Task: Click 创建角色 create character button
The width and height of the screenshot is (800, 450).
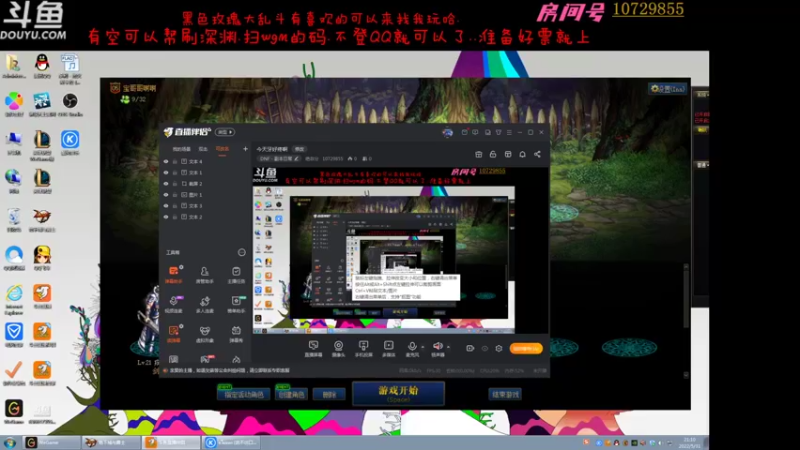Action: [x=291, y=394]
